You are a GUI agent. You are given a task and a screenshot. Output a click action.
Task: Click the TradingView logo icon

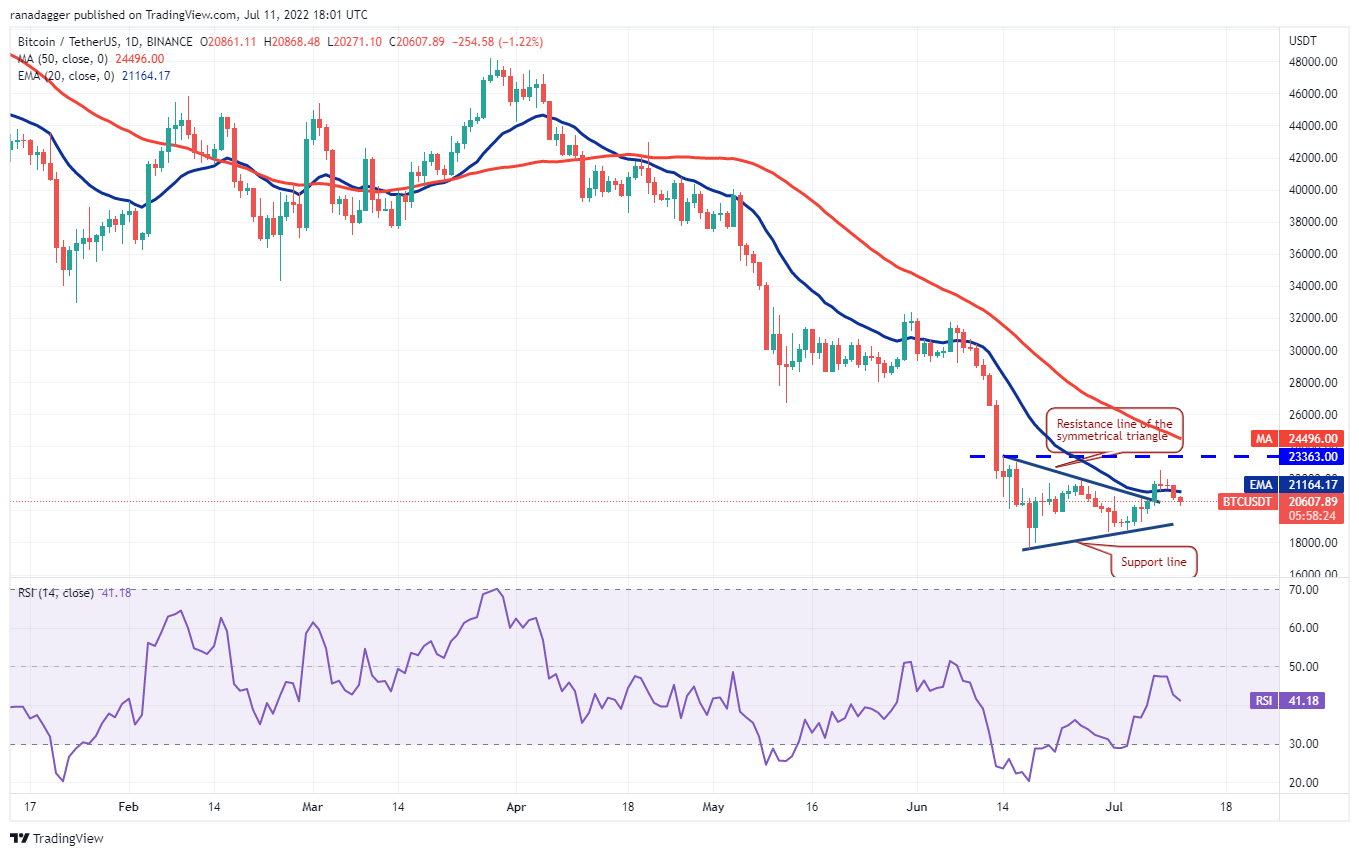(22, 838)
